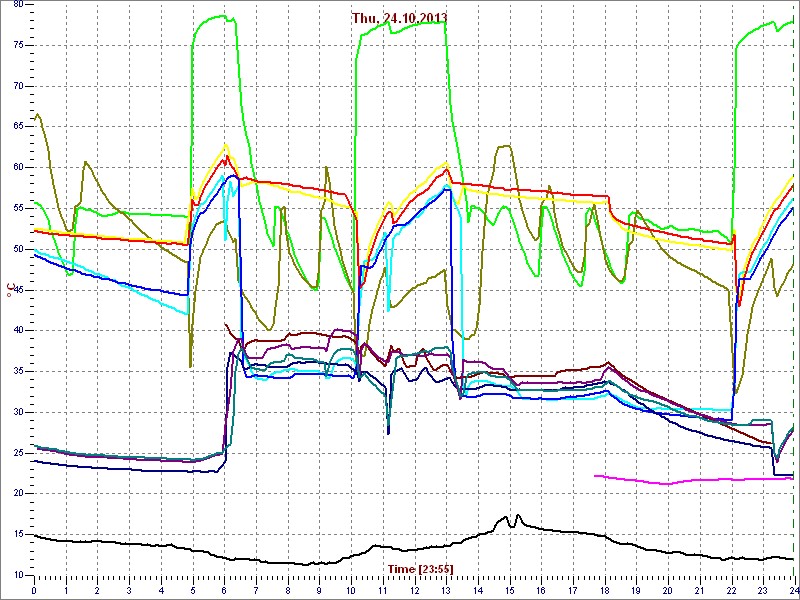Click hour 22 on the time axis

[731, 590]
